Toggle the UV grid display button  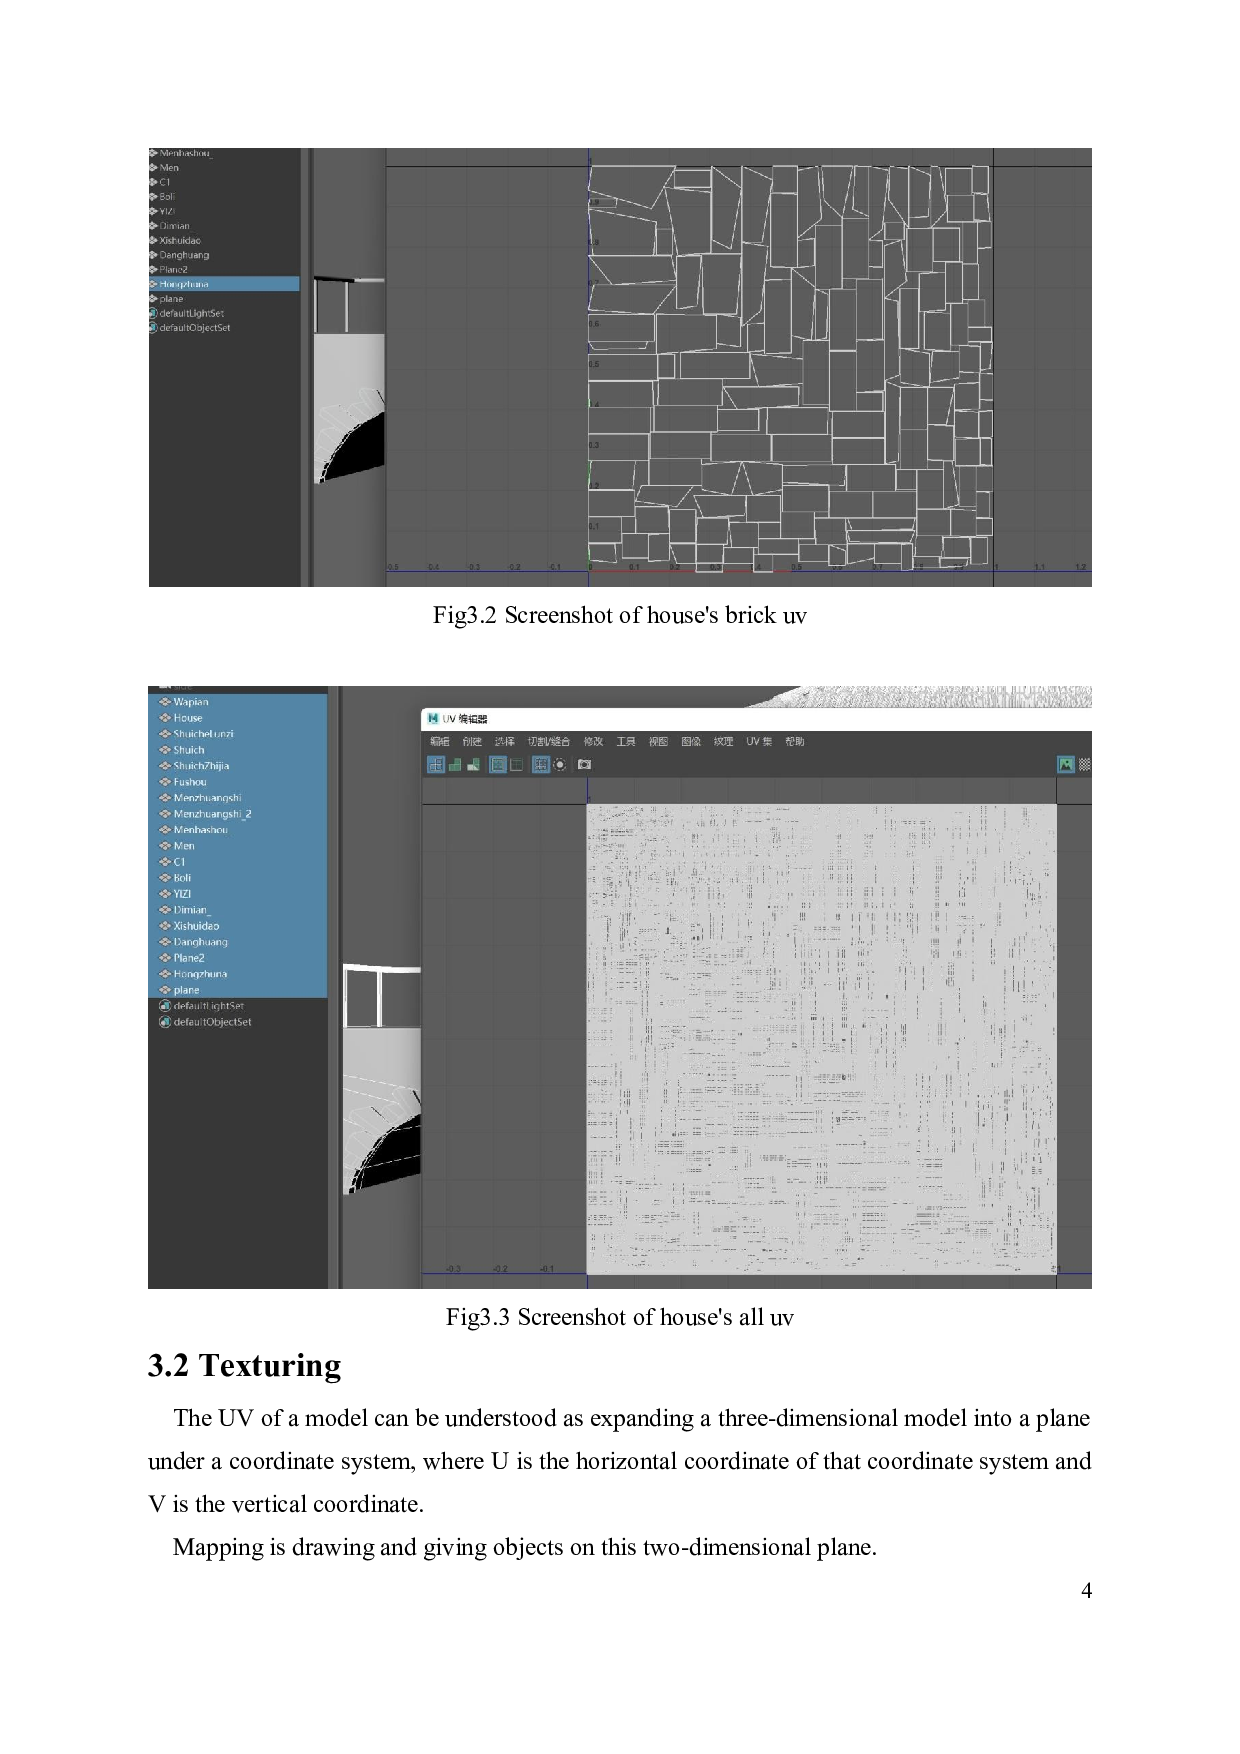pyautogui.click(x=540, y=765)
